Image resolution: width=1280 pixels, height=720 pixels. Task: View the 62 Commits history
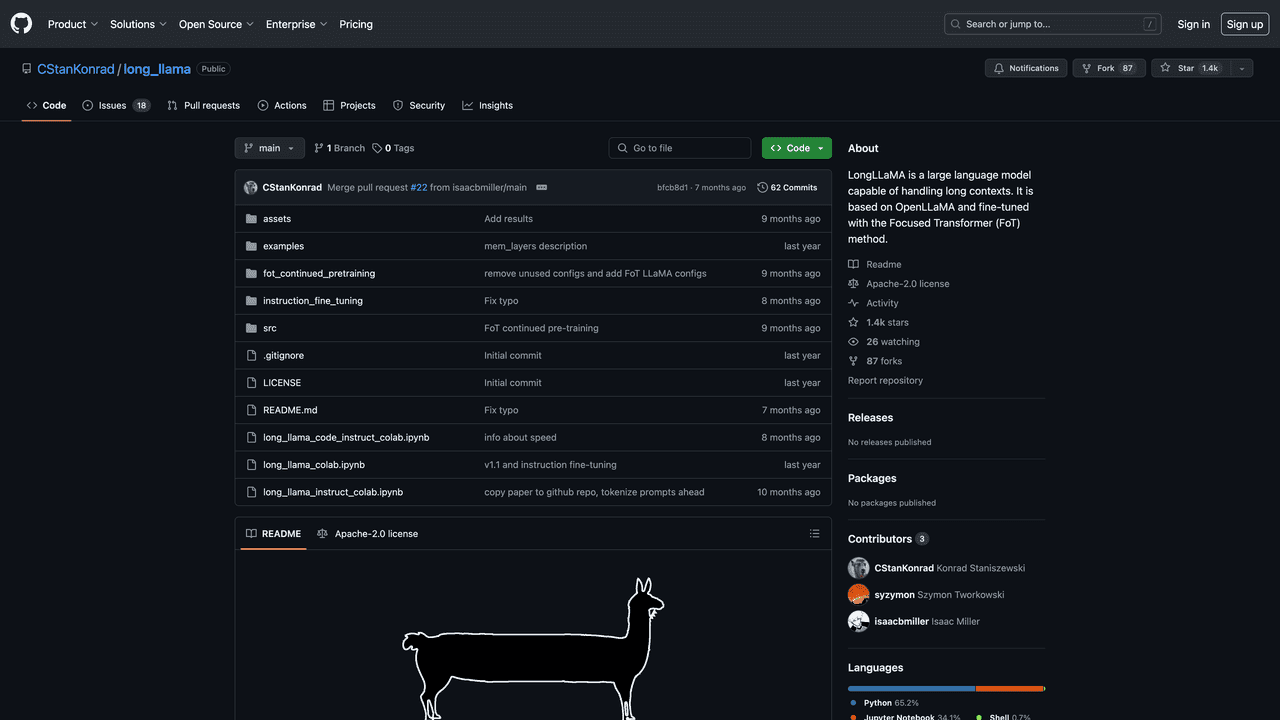(x=788, y=187)
